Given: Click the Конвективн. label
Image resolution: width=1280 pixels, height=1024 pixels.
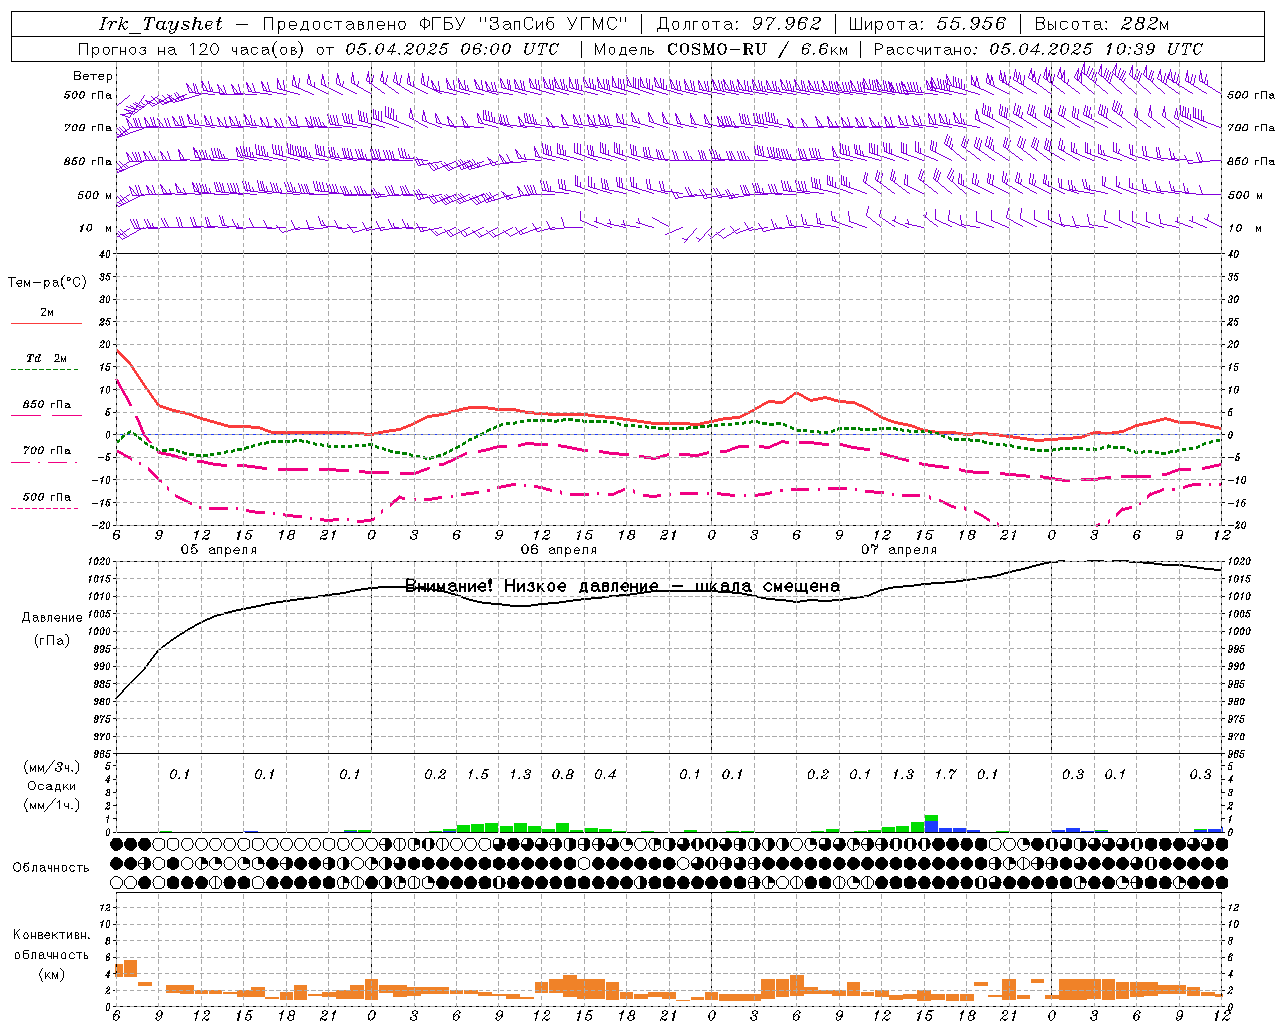Looking at the screenshot, I should point(51,935).
